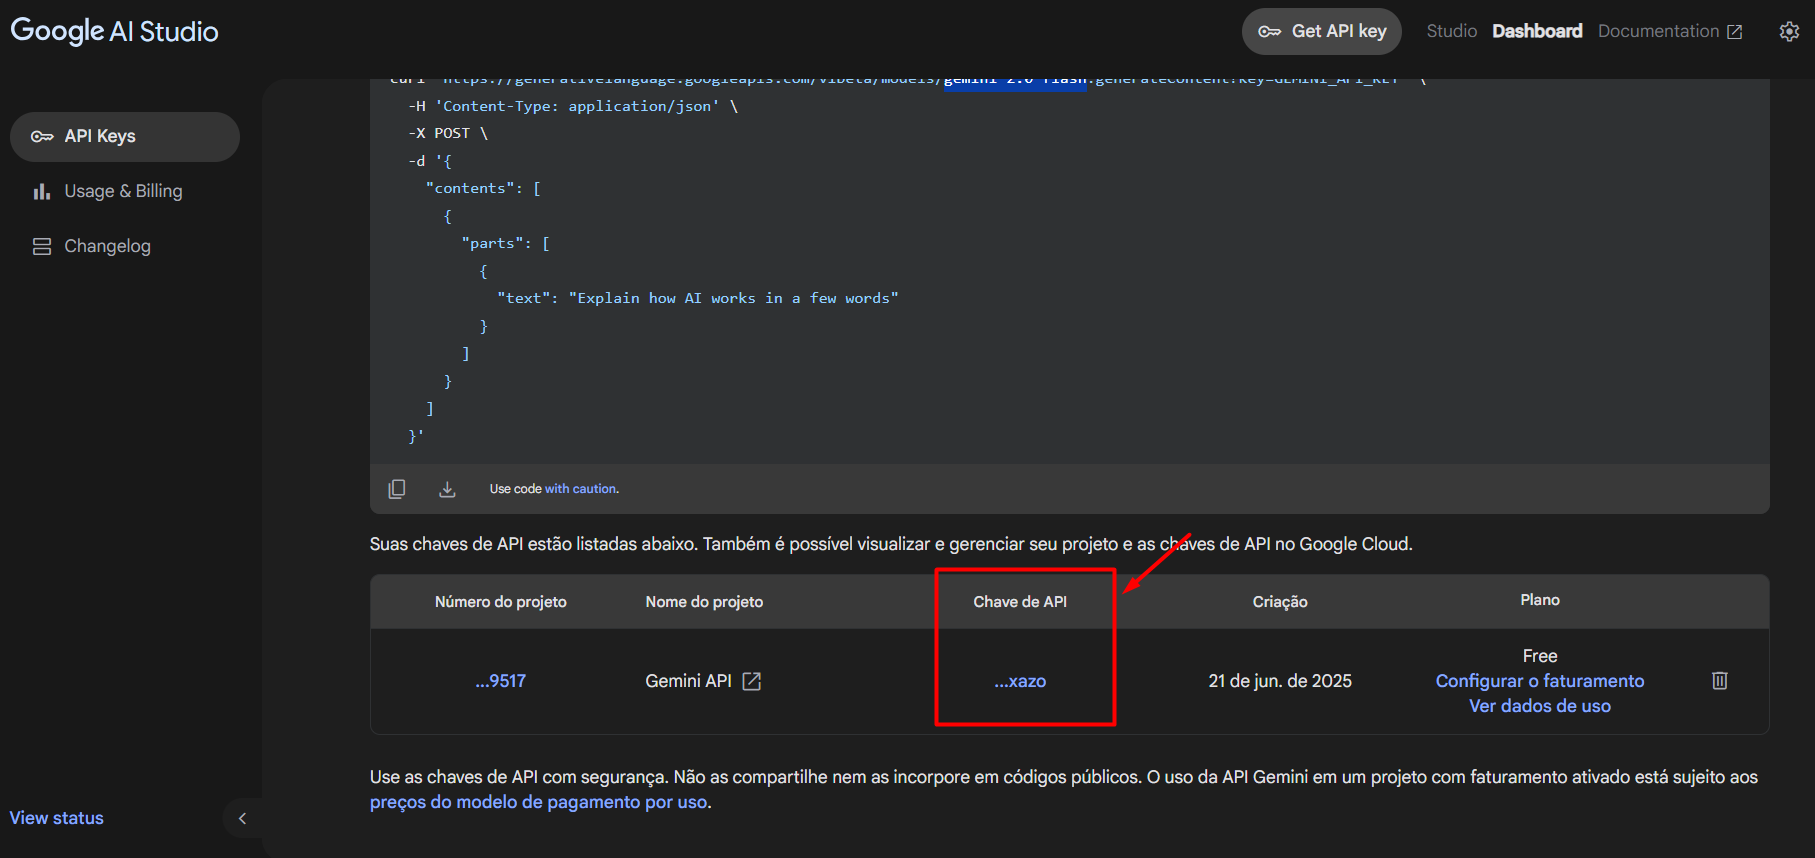1815x858 pixels.
Task: Open the Gemini API project external link icon
Action: point(752,681)
